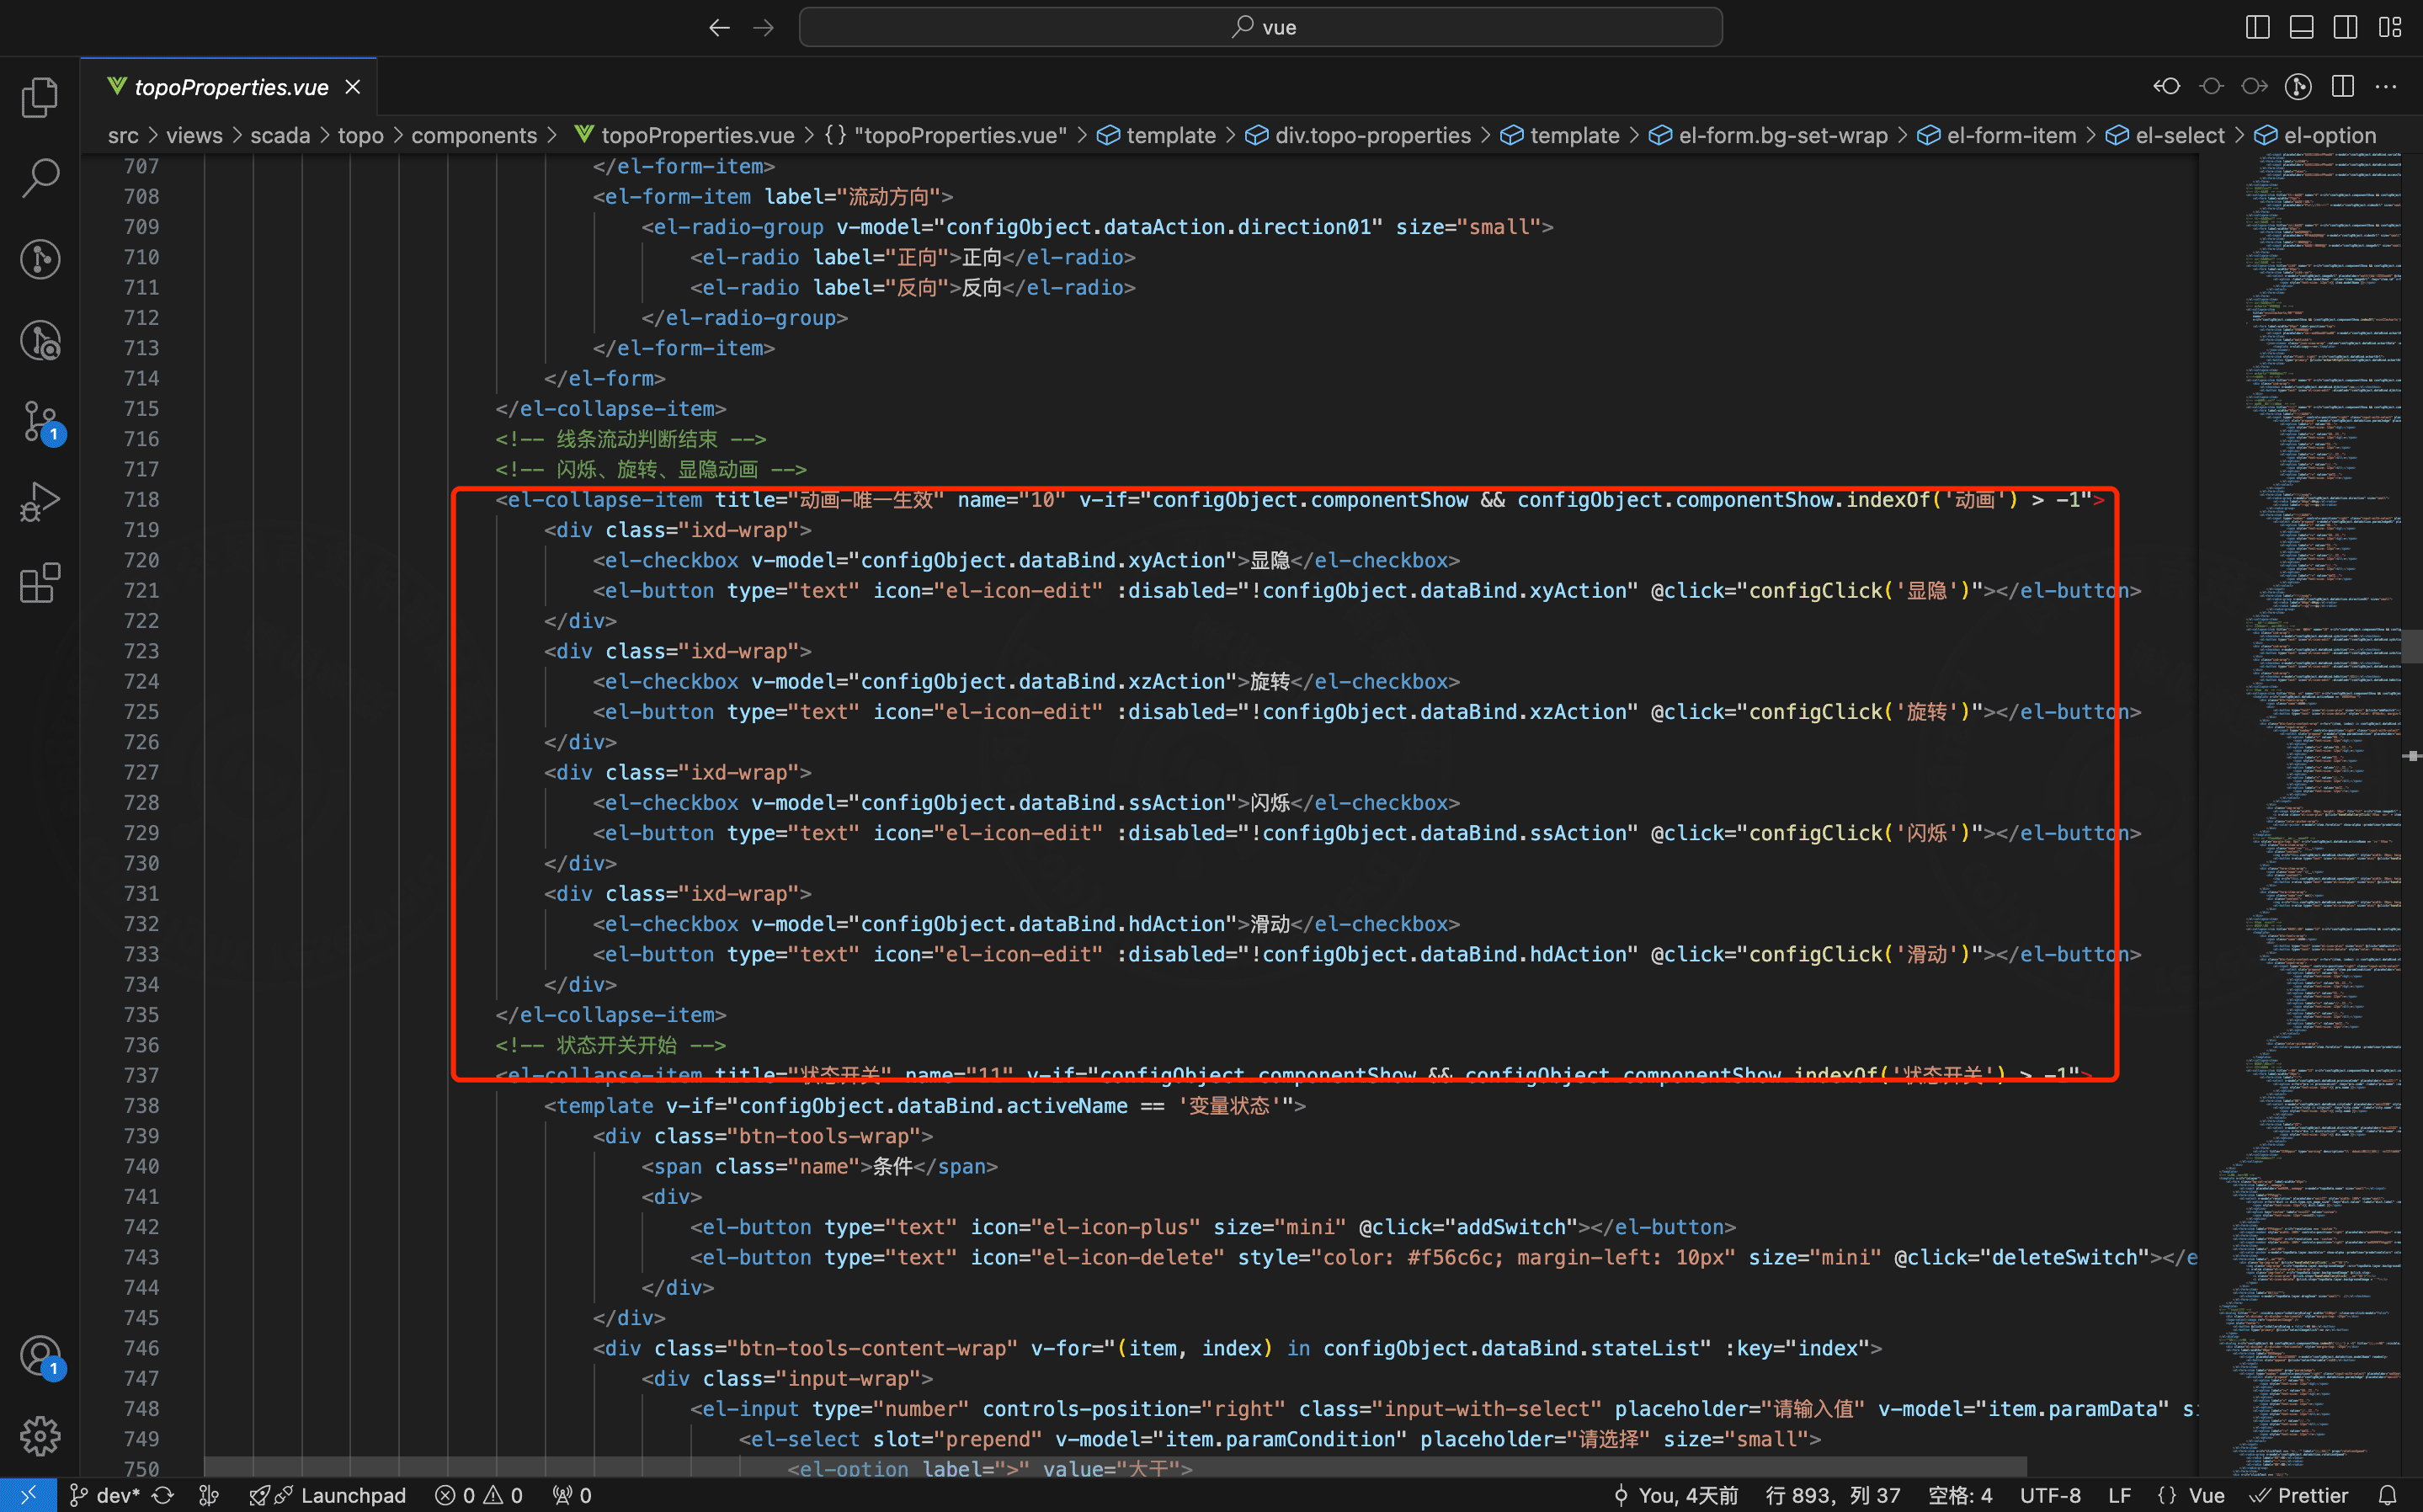
Task: Open div.topo-properties breadcrumb dropdown
Action: (1358, 135)
